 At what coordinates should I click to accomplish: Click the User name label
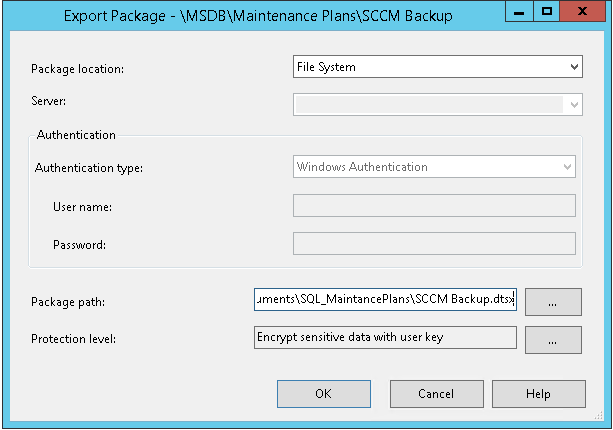tap(82, 207)
